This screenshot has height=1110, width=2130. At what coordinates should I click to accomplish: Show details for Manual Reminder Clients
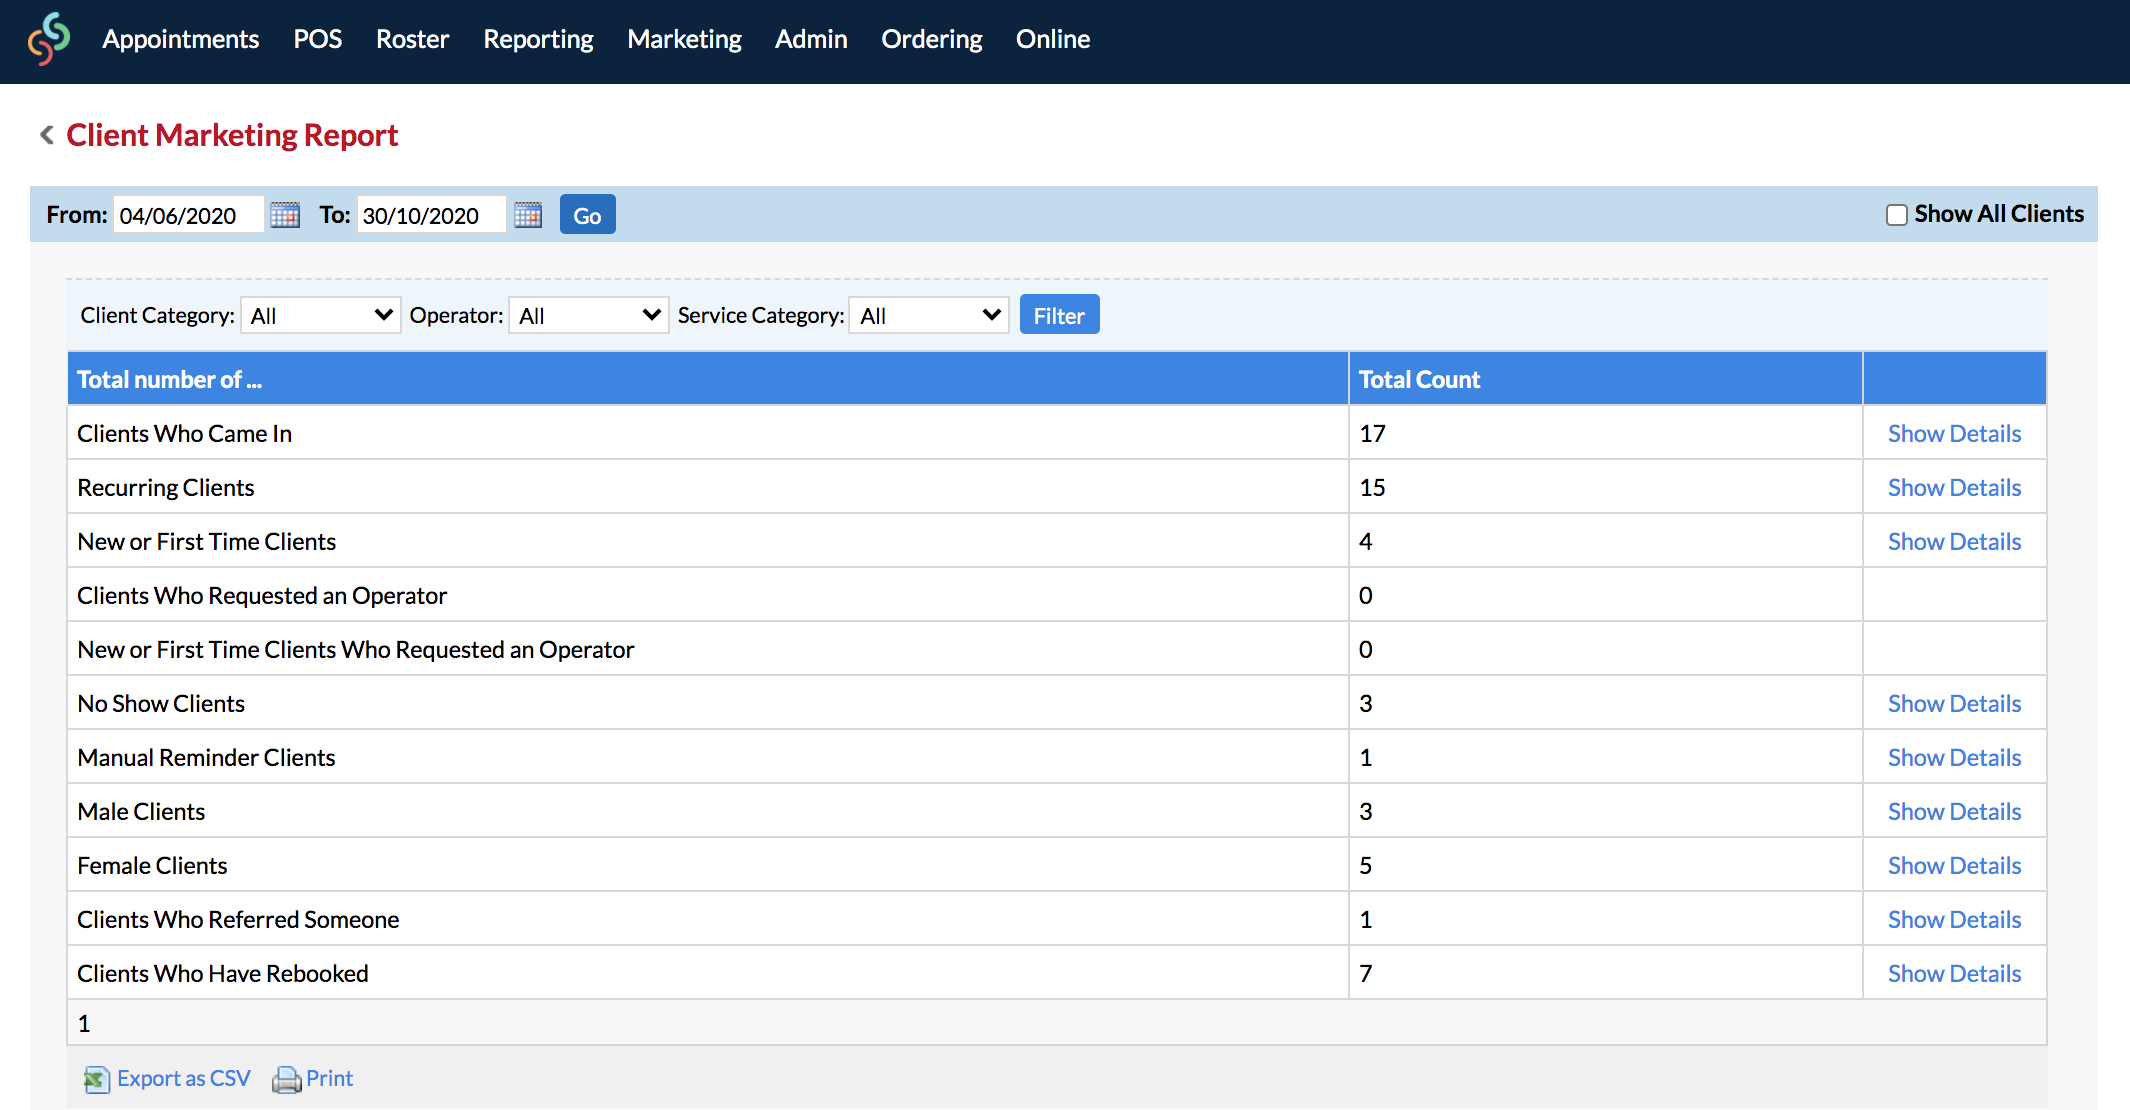click(x=1955, y=757)
